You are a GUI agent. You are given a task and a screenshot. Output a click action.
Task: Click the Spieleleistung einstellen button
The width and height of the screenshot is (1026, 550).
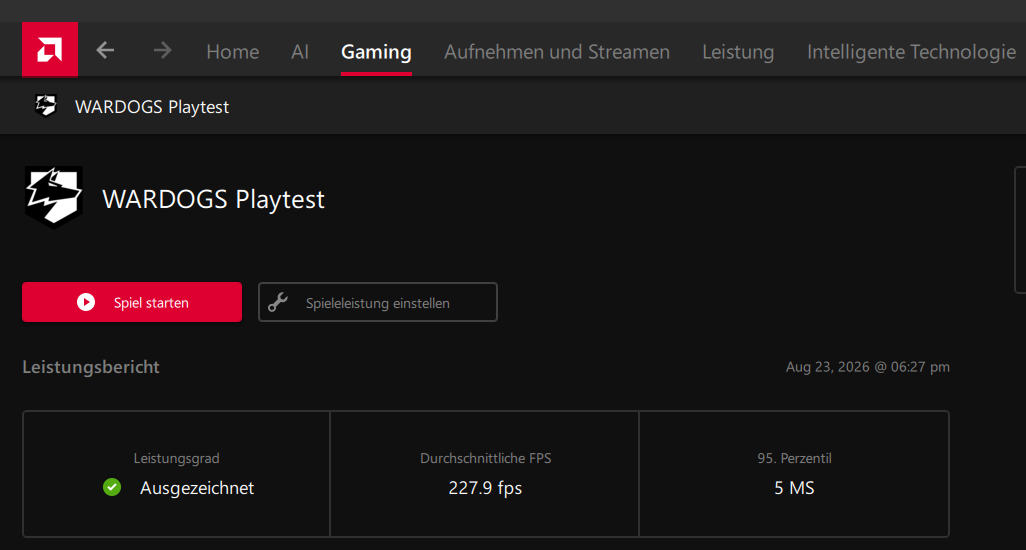(378, 302)
